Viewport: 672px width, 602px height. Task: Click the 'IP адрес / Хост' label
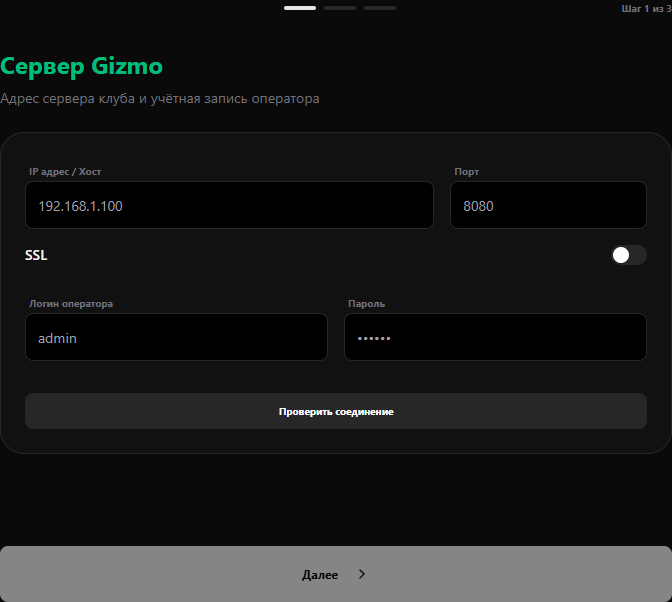(x=65, y=172)
